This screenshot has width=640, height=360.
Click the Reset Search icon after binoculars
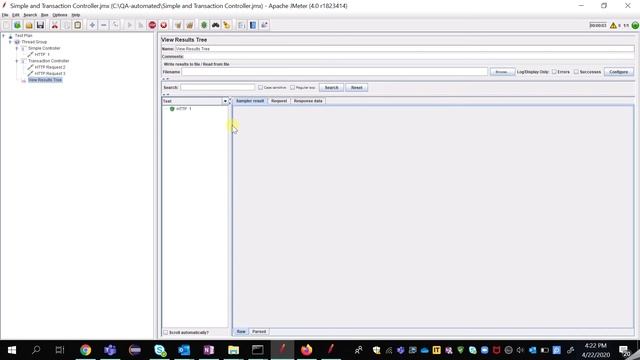pos(227,25)
